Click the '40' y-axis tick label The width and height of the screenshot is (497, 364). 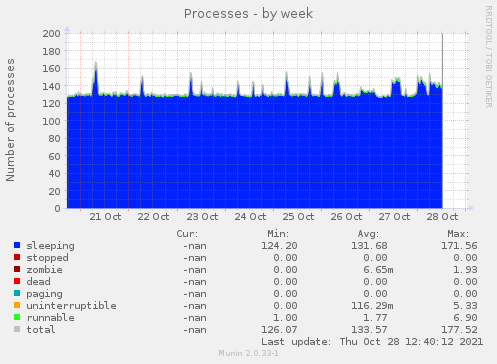(x=54, y=174)
